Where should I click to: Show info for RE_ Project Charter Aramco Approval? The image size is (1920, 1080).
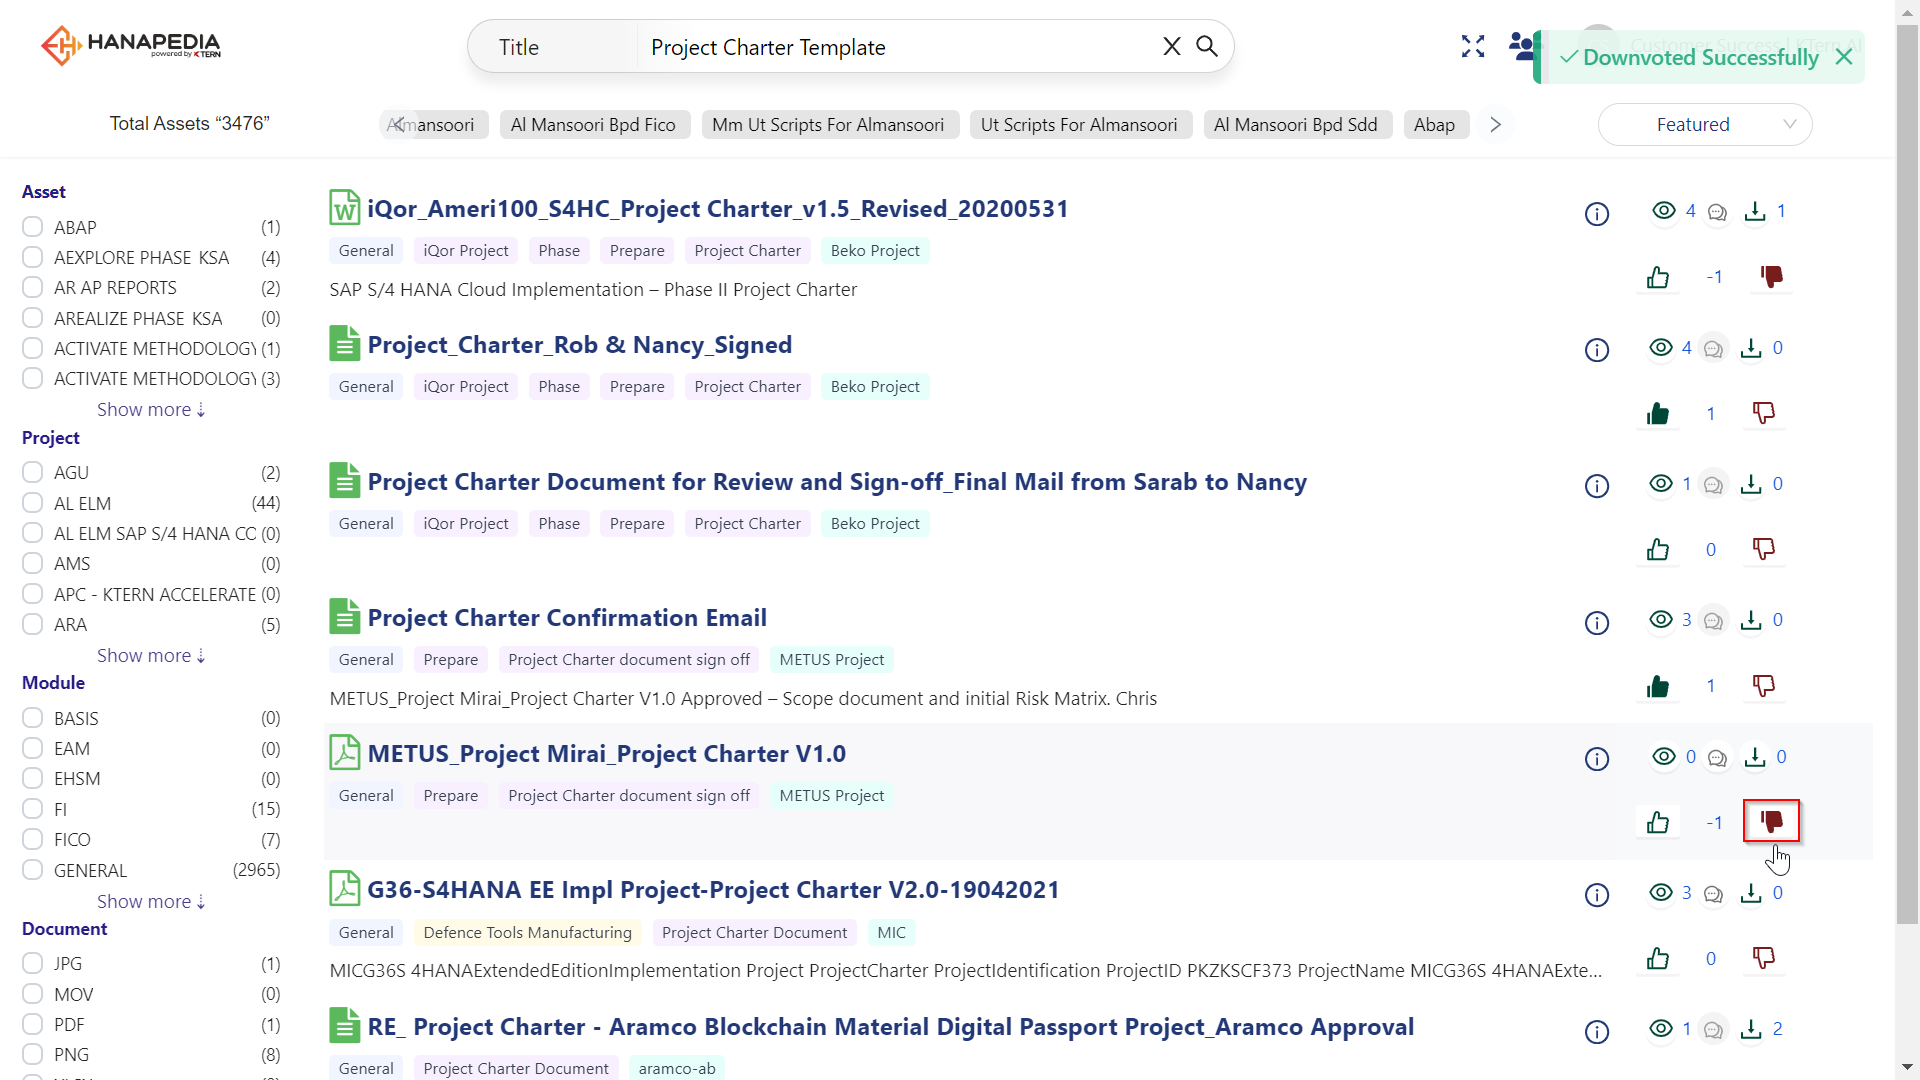[1597, 1032]
